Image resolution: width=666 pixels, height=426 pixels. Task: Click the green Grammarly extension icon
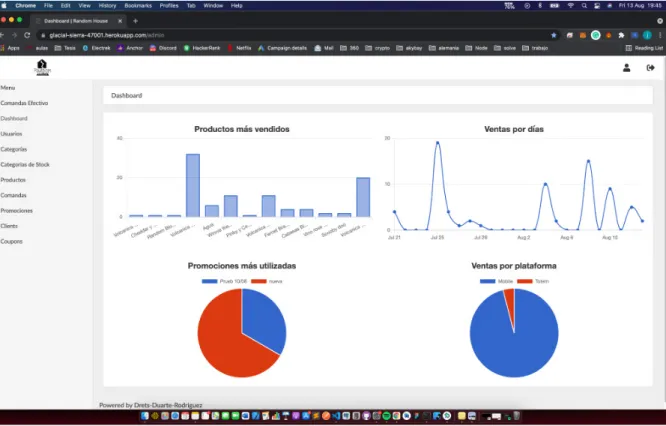pos(595,35)
